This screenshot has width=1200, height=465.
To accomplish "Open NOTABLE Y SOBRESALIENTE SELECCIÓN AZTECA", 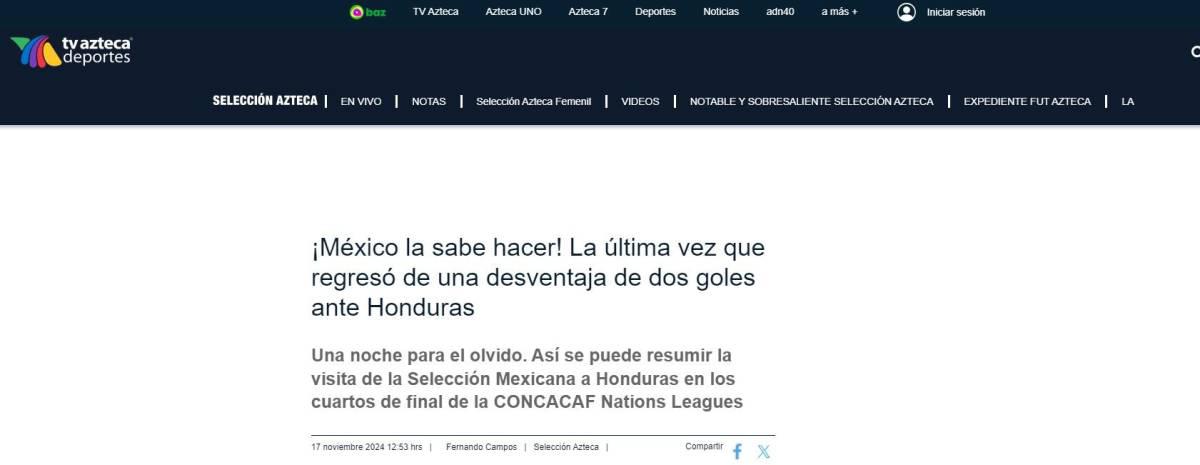I will (812, 101).
